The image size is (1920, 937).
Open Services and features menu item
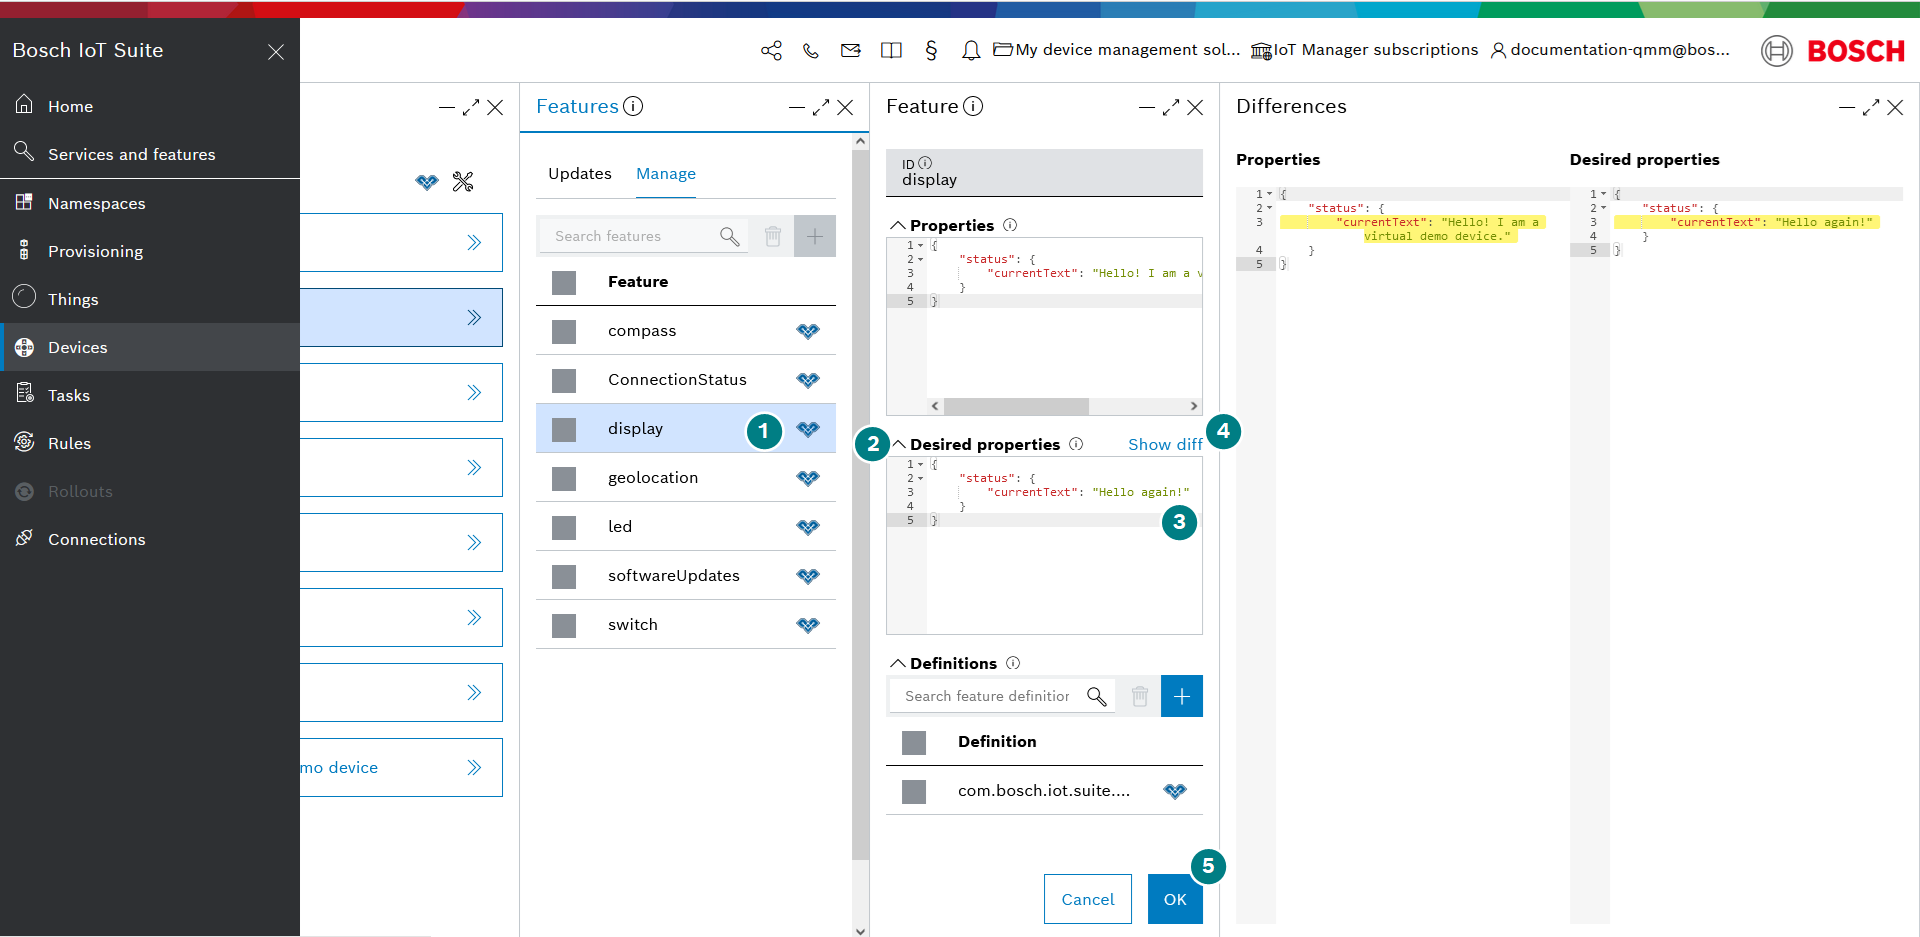(150, 154)
